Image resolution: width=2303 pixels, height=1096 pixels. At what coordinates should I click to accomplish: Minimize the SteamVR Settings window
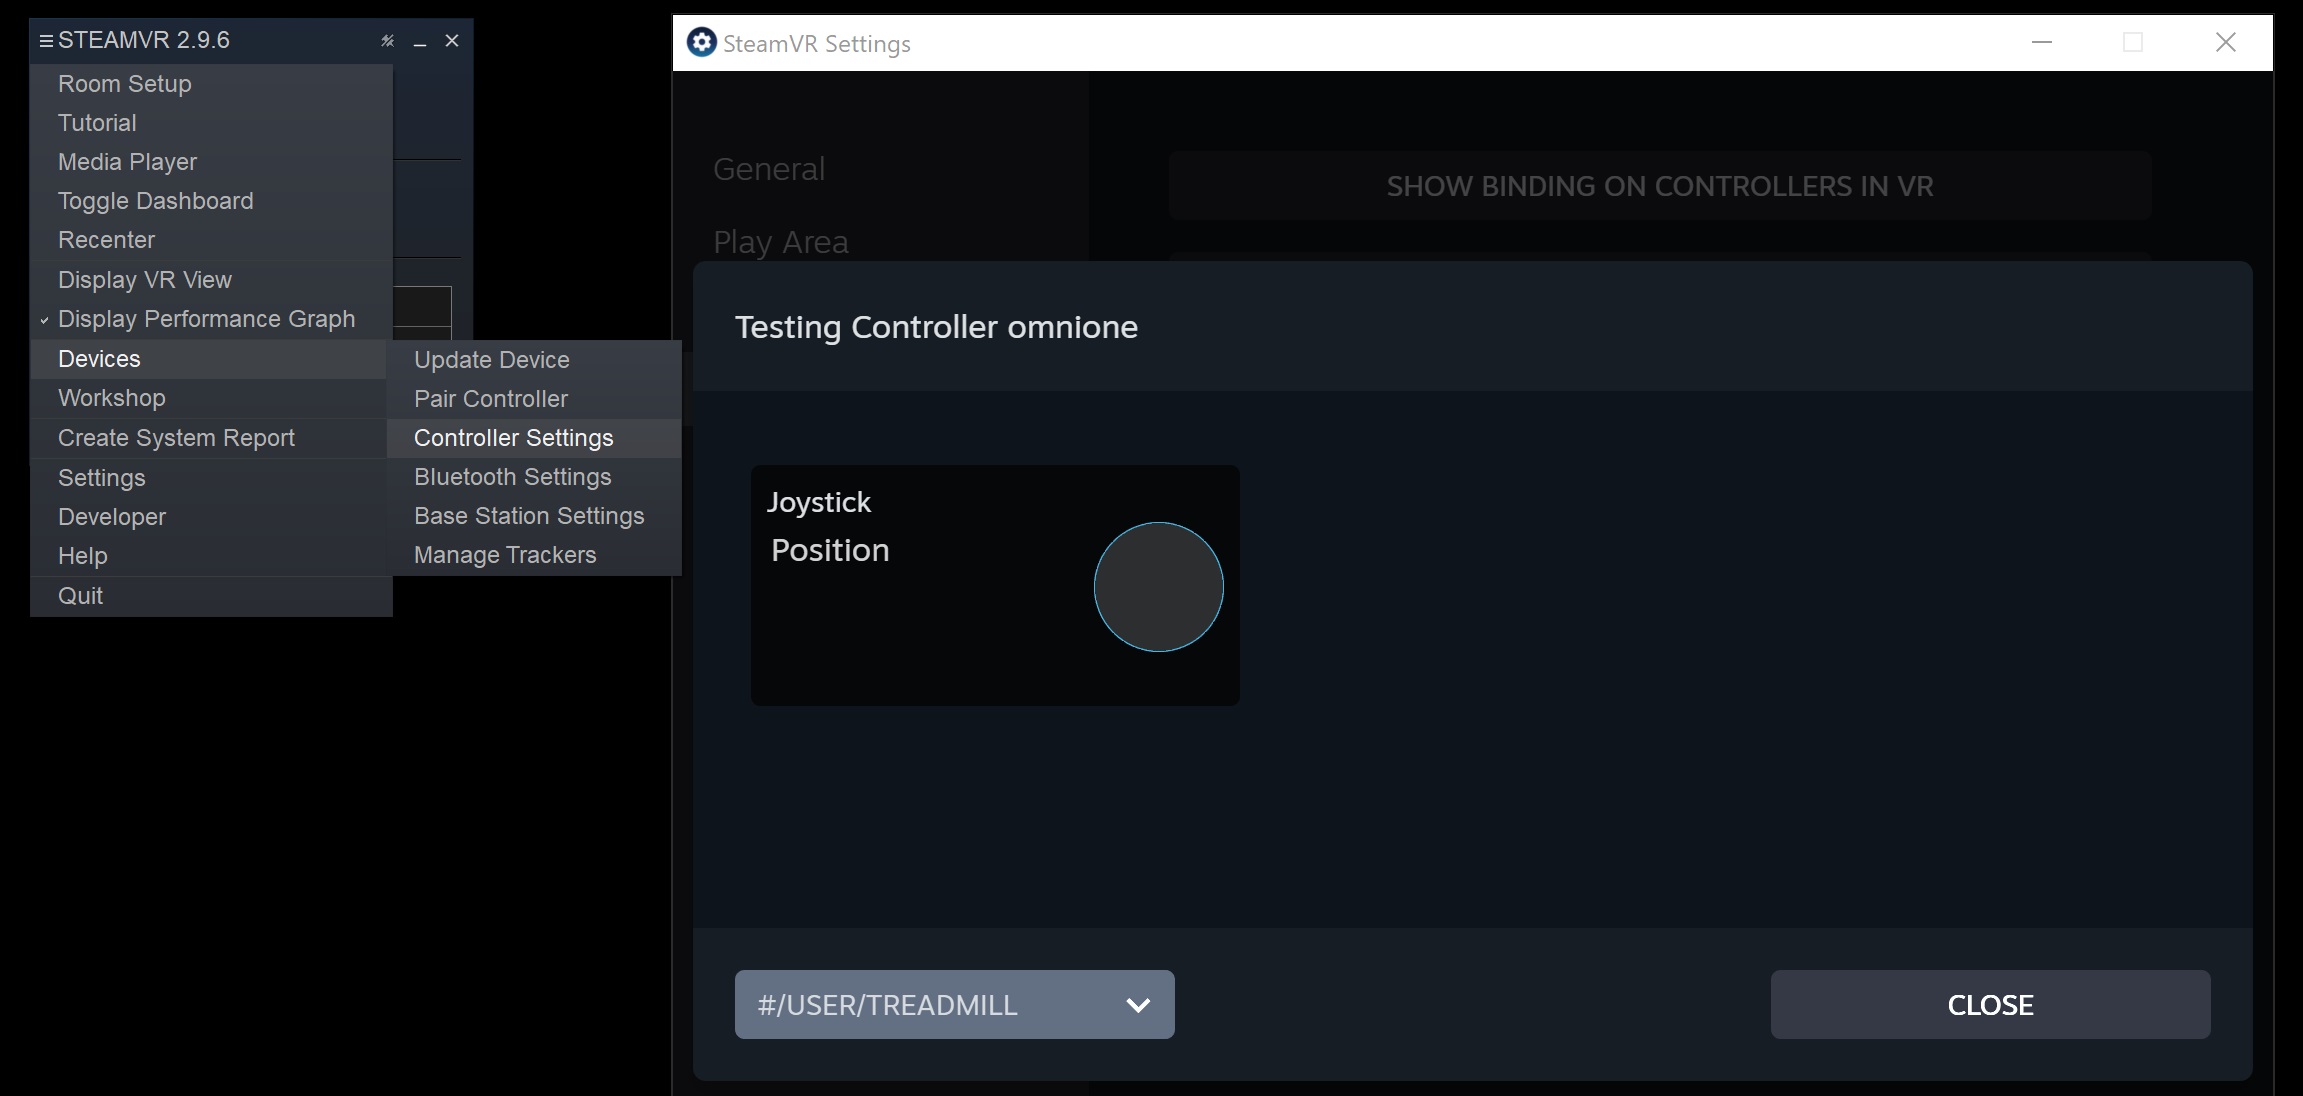pyautogui.click(x=2042, y=42)
